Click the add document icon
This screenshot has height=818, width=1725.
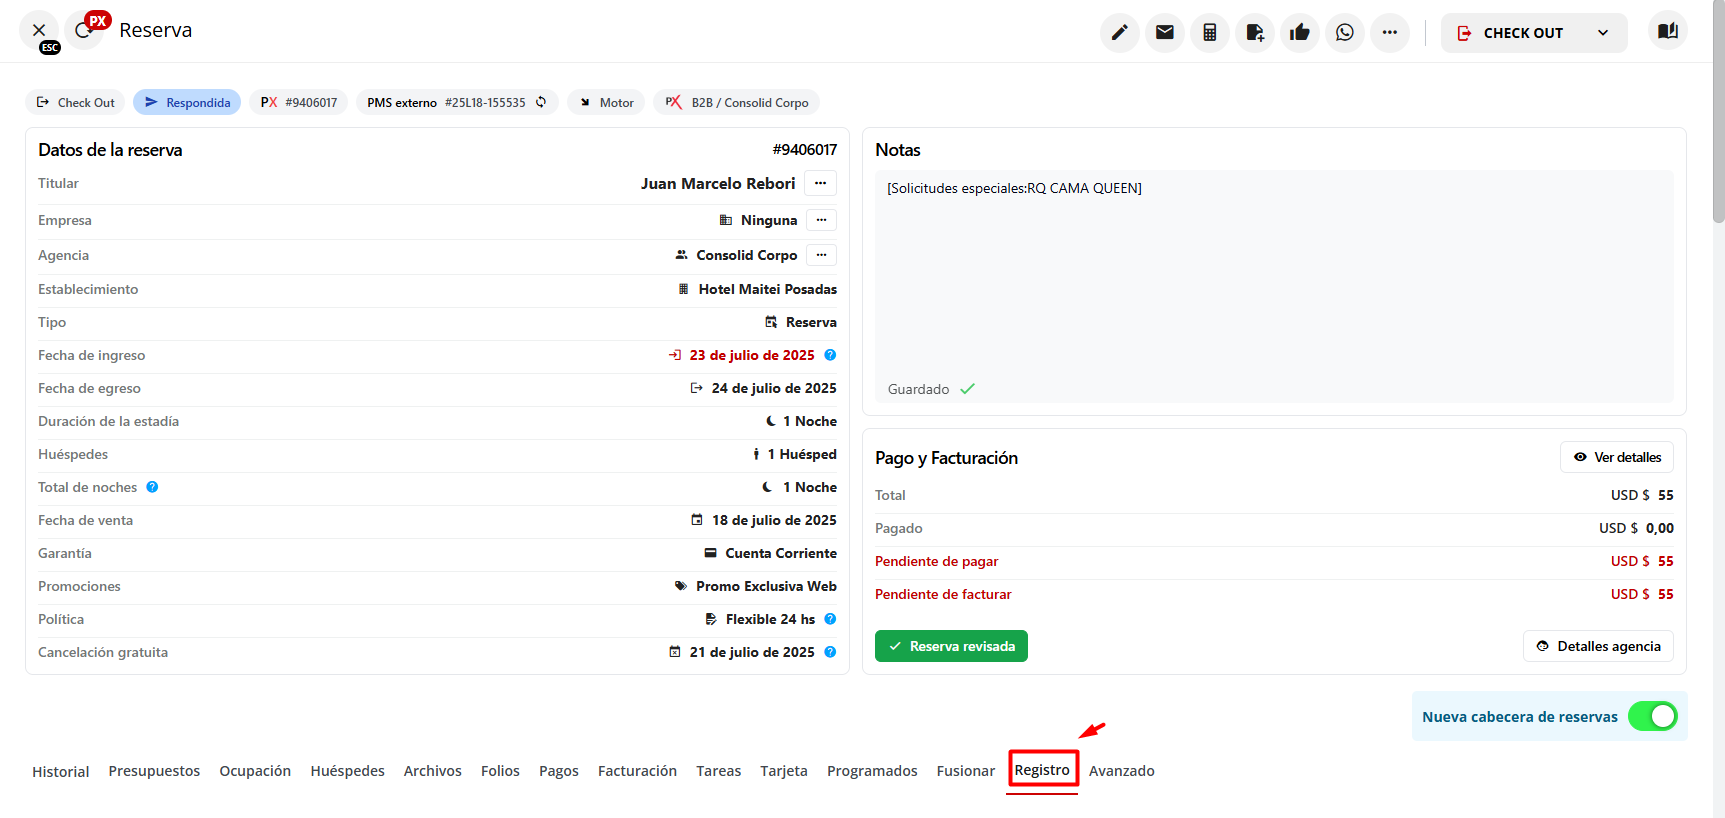(1254, 33)
